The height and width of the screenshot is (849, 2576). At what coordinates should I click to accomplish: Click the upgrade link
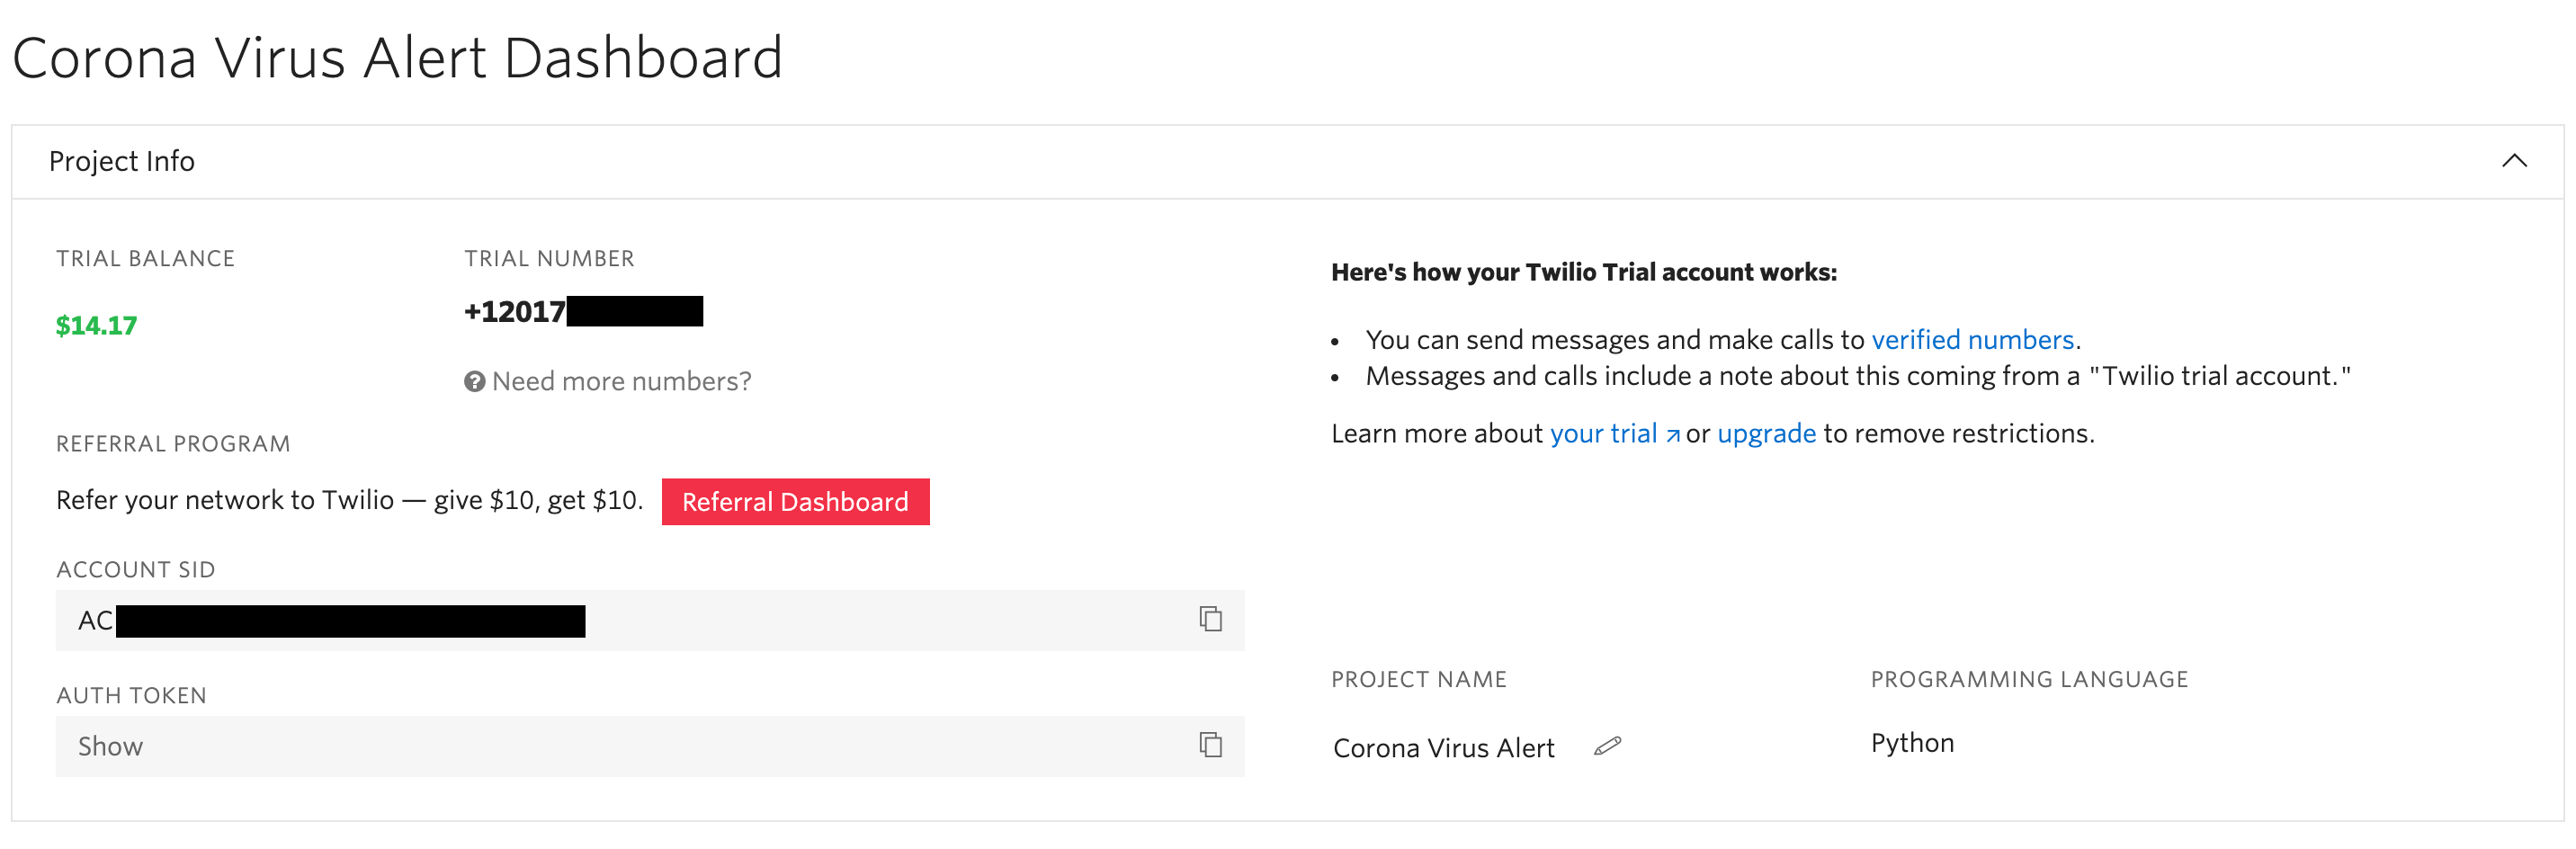tap(1766, 434)
